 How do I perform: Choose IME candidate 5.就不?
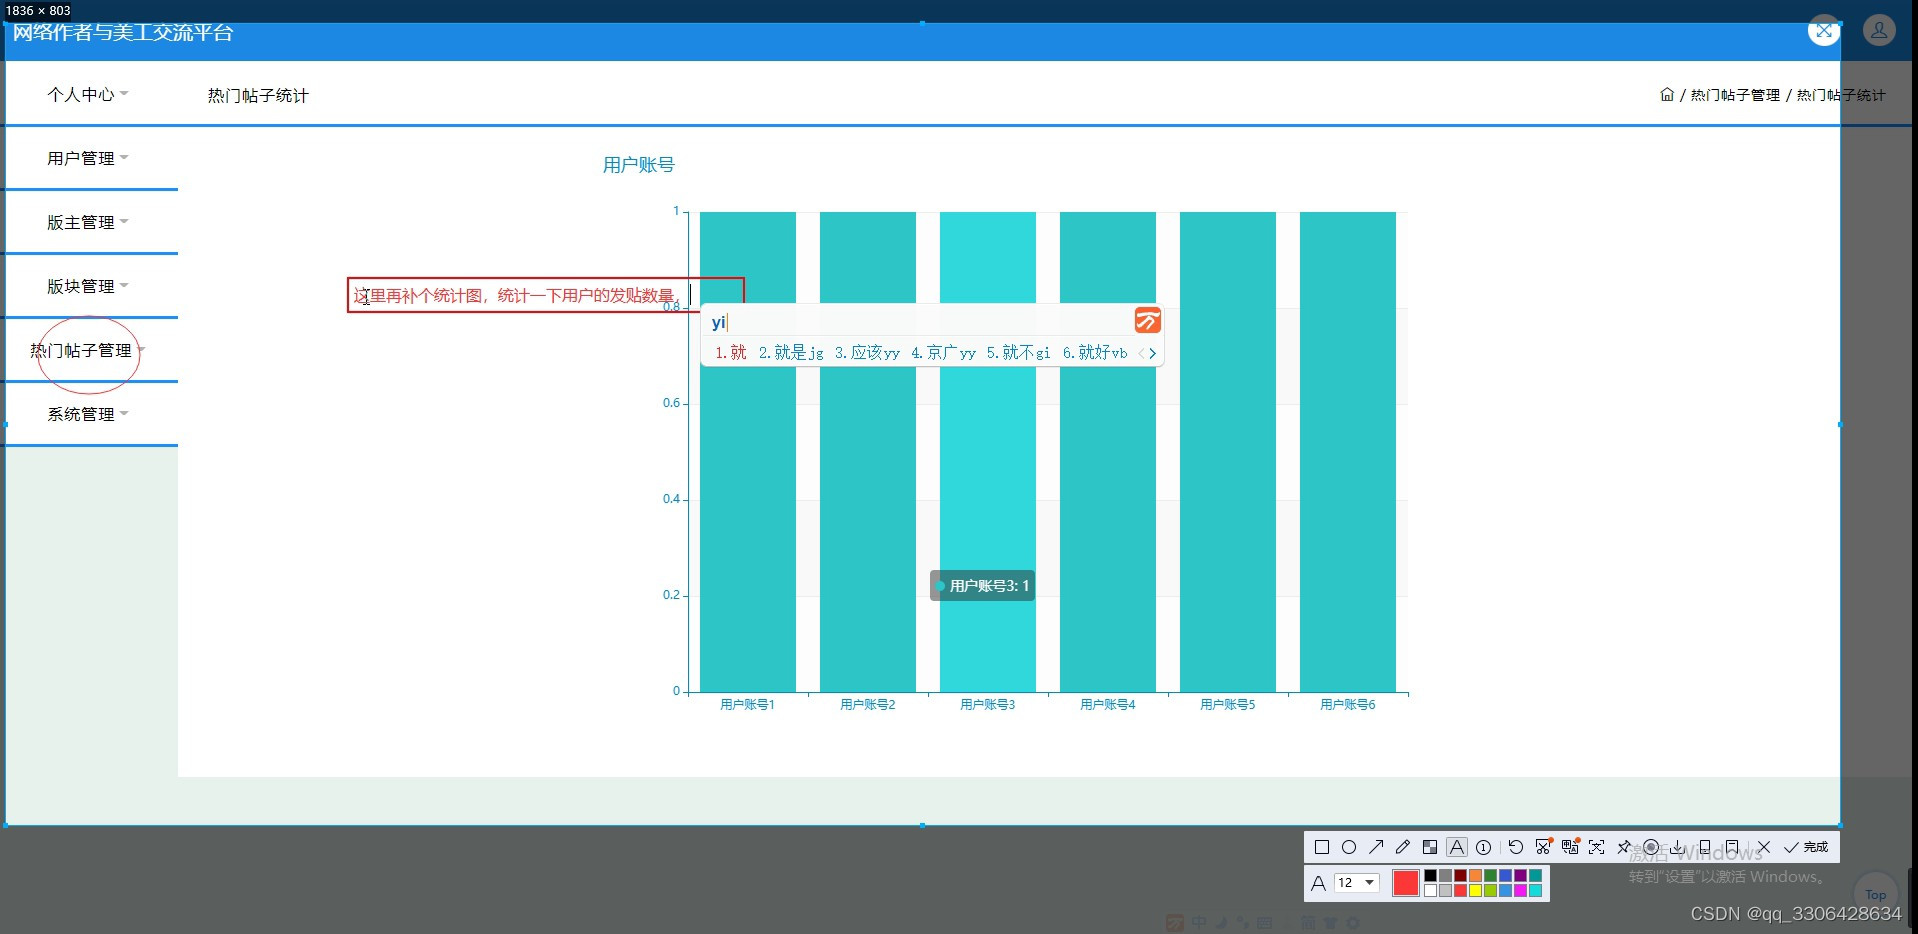[1018, 352]
